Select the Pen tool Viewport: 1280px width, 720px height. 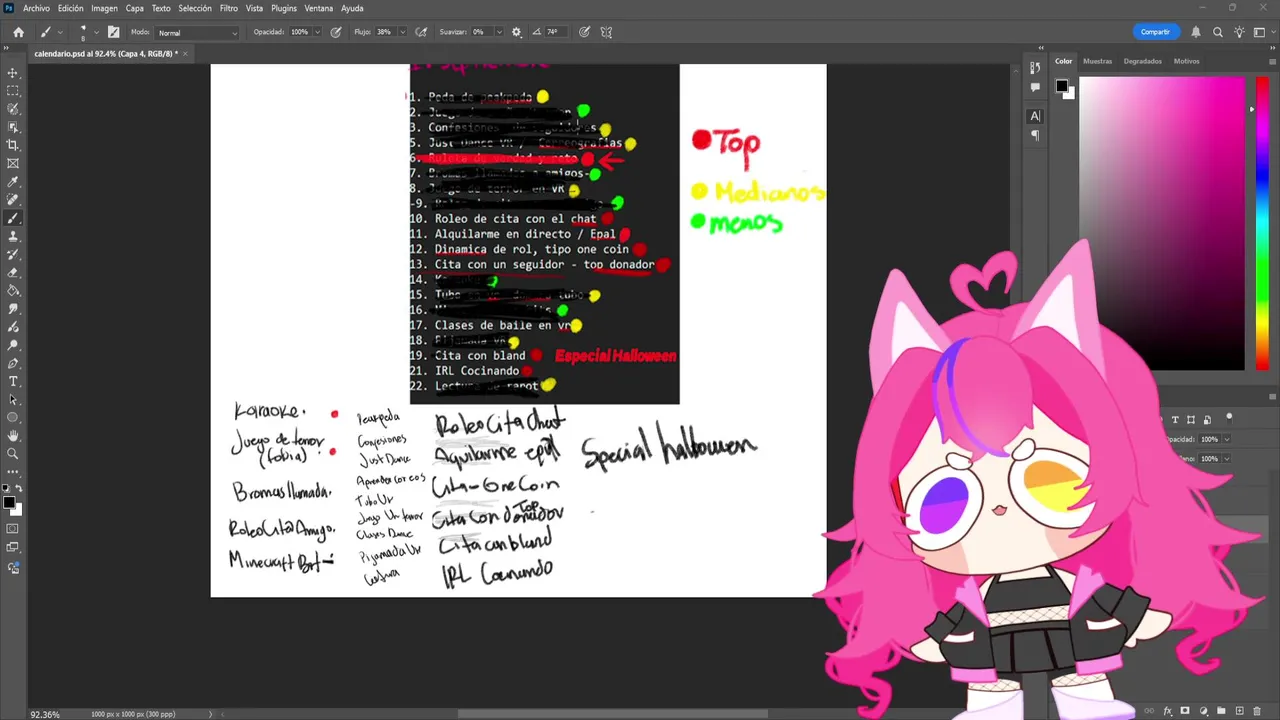[13, 363]
